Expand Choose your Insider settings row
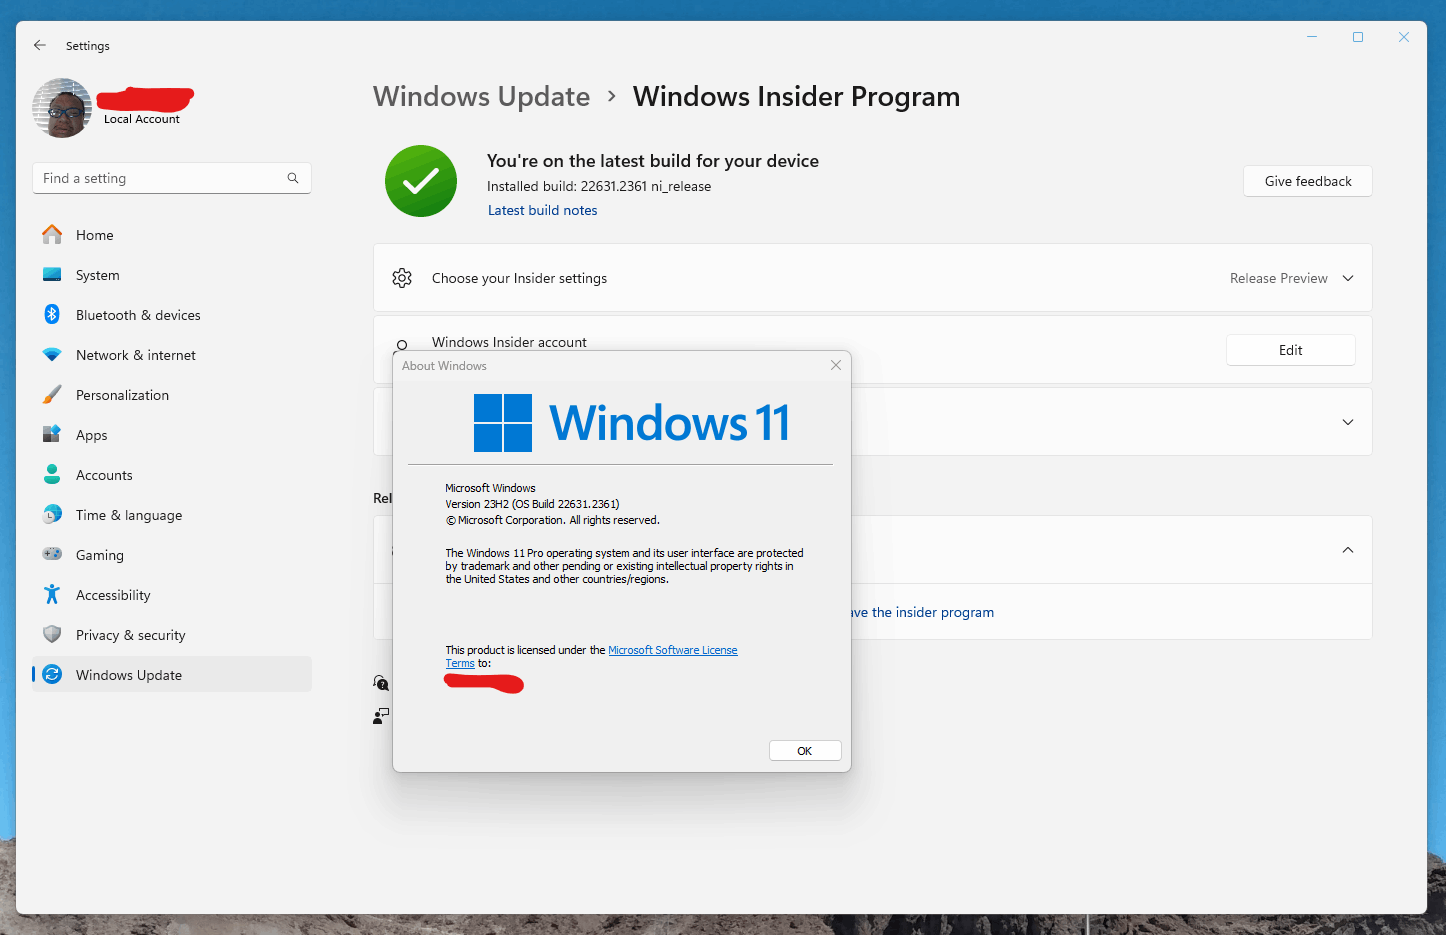The image size is (1446, 935). pyautogui.click(x=872, y=278)
